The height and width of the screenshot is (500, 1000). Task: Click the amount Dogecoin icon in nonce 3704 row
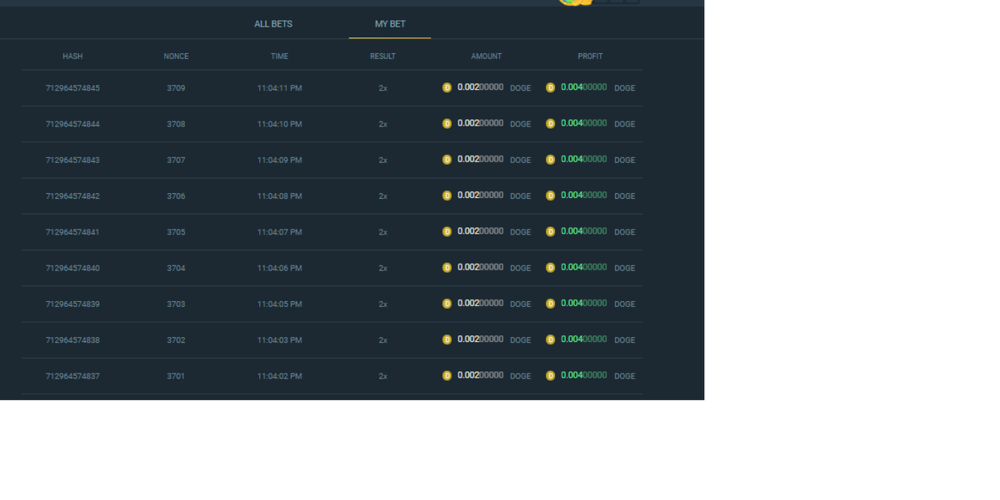coord(447,268)
